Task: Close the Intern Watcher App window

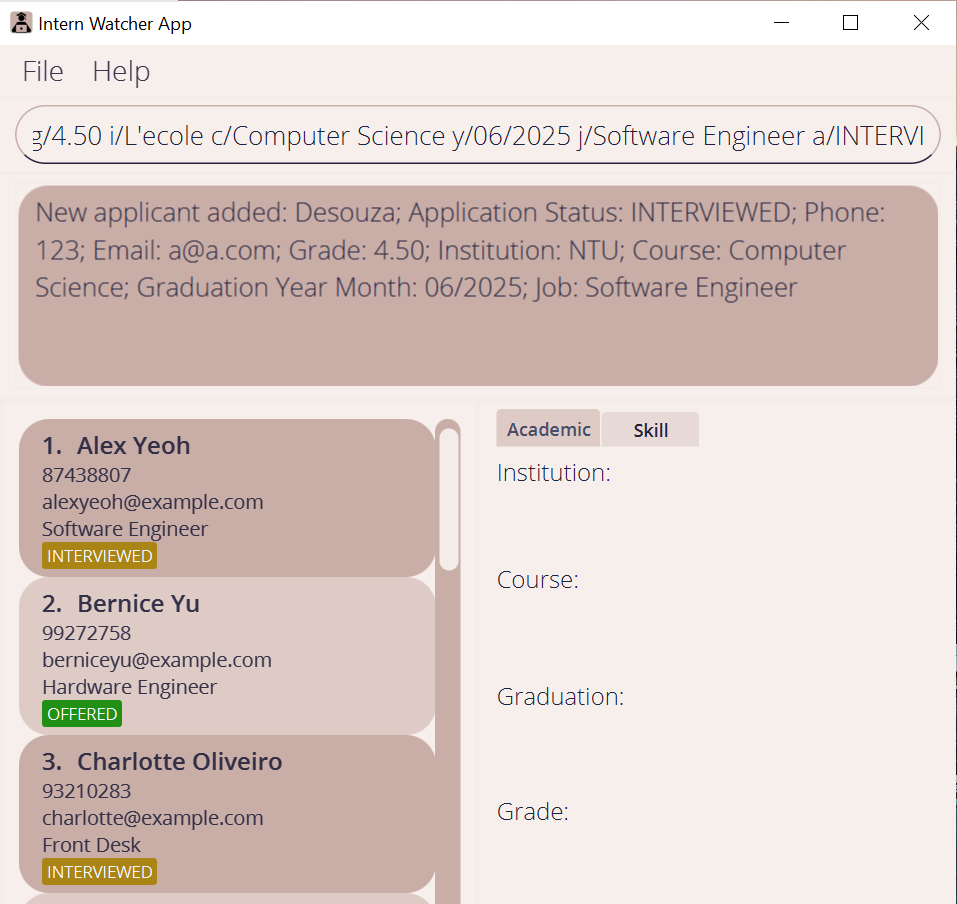Action: coord(921,23)
